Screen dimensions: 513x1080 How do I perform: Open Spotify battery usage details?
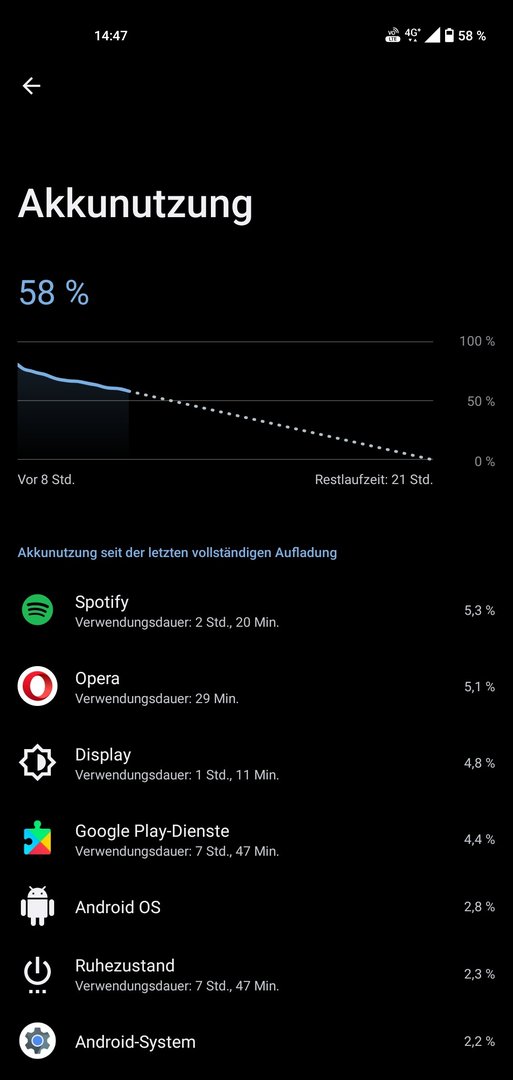(x=256, y=611)
